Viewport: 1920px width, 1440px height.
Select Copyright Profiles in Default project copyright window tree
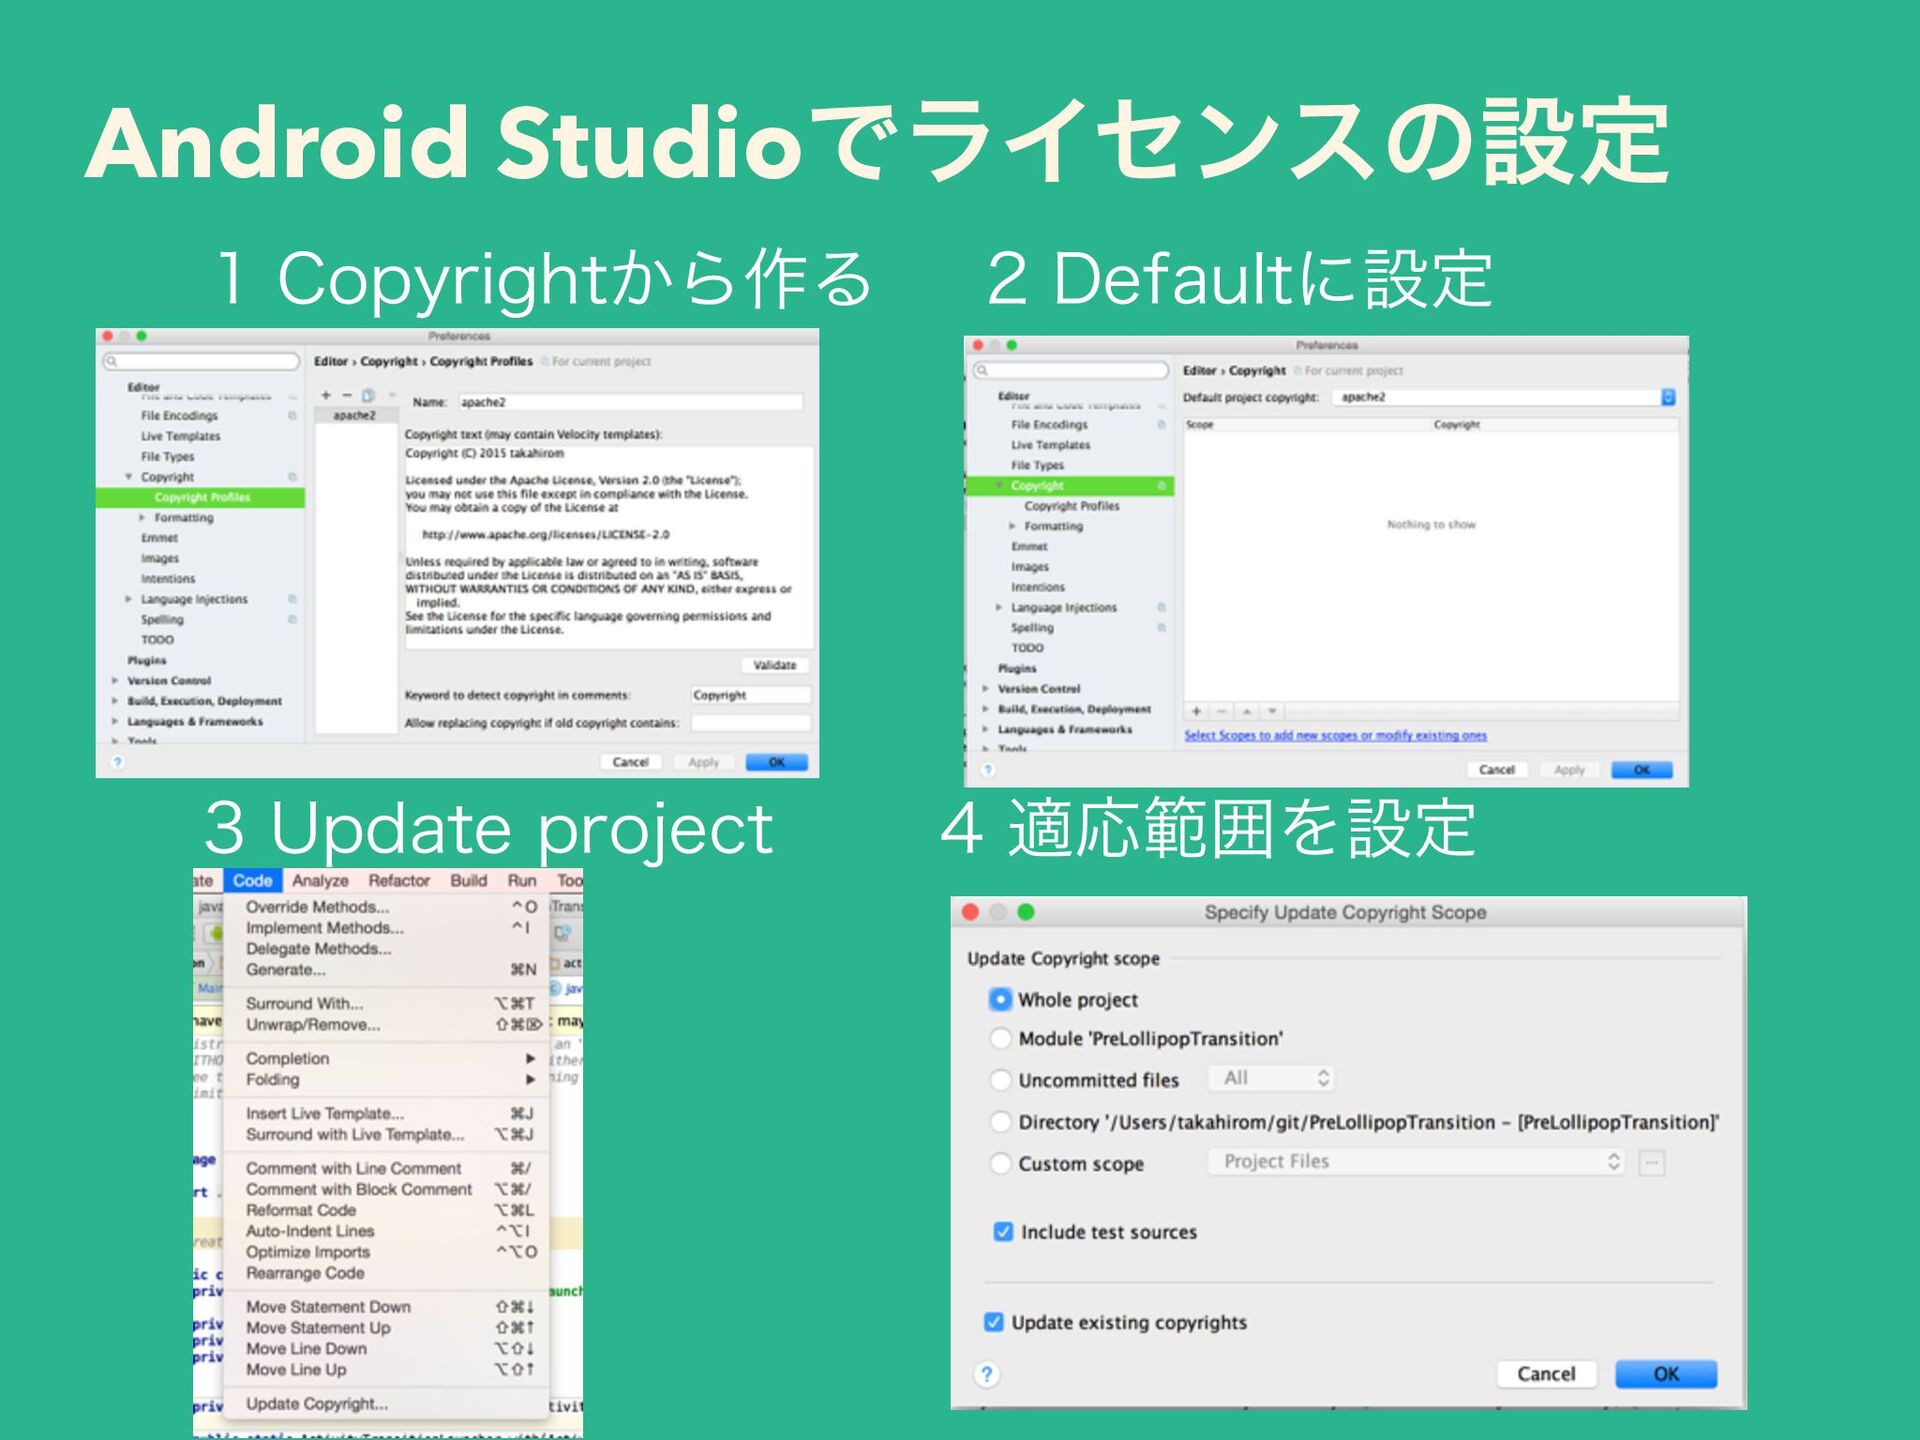click(x=1071, y=506)
